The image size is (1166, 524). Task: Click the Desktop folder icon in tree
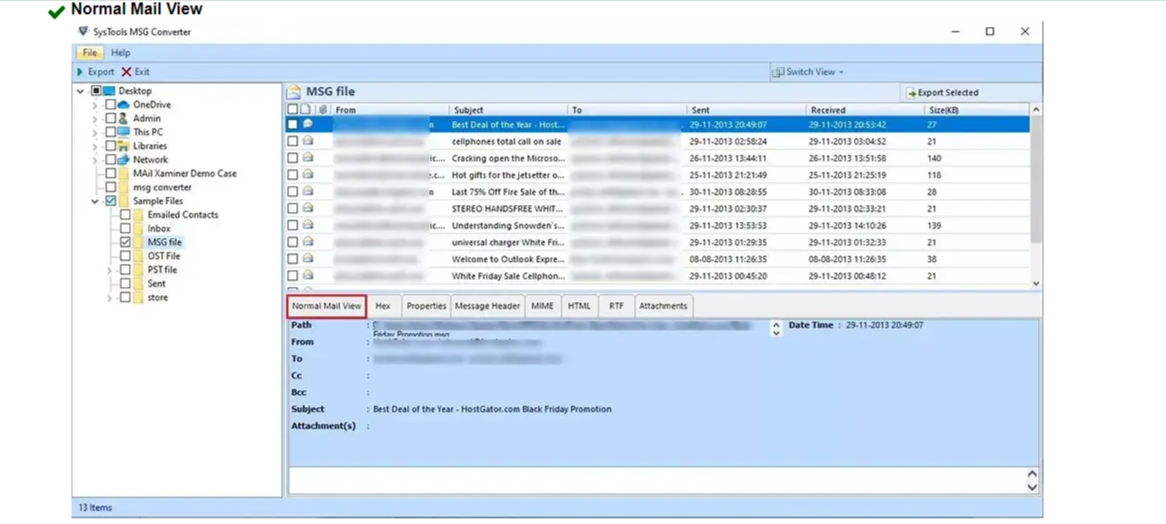pos(109,91)
